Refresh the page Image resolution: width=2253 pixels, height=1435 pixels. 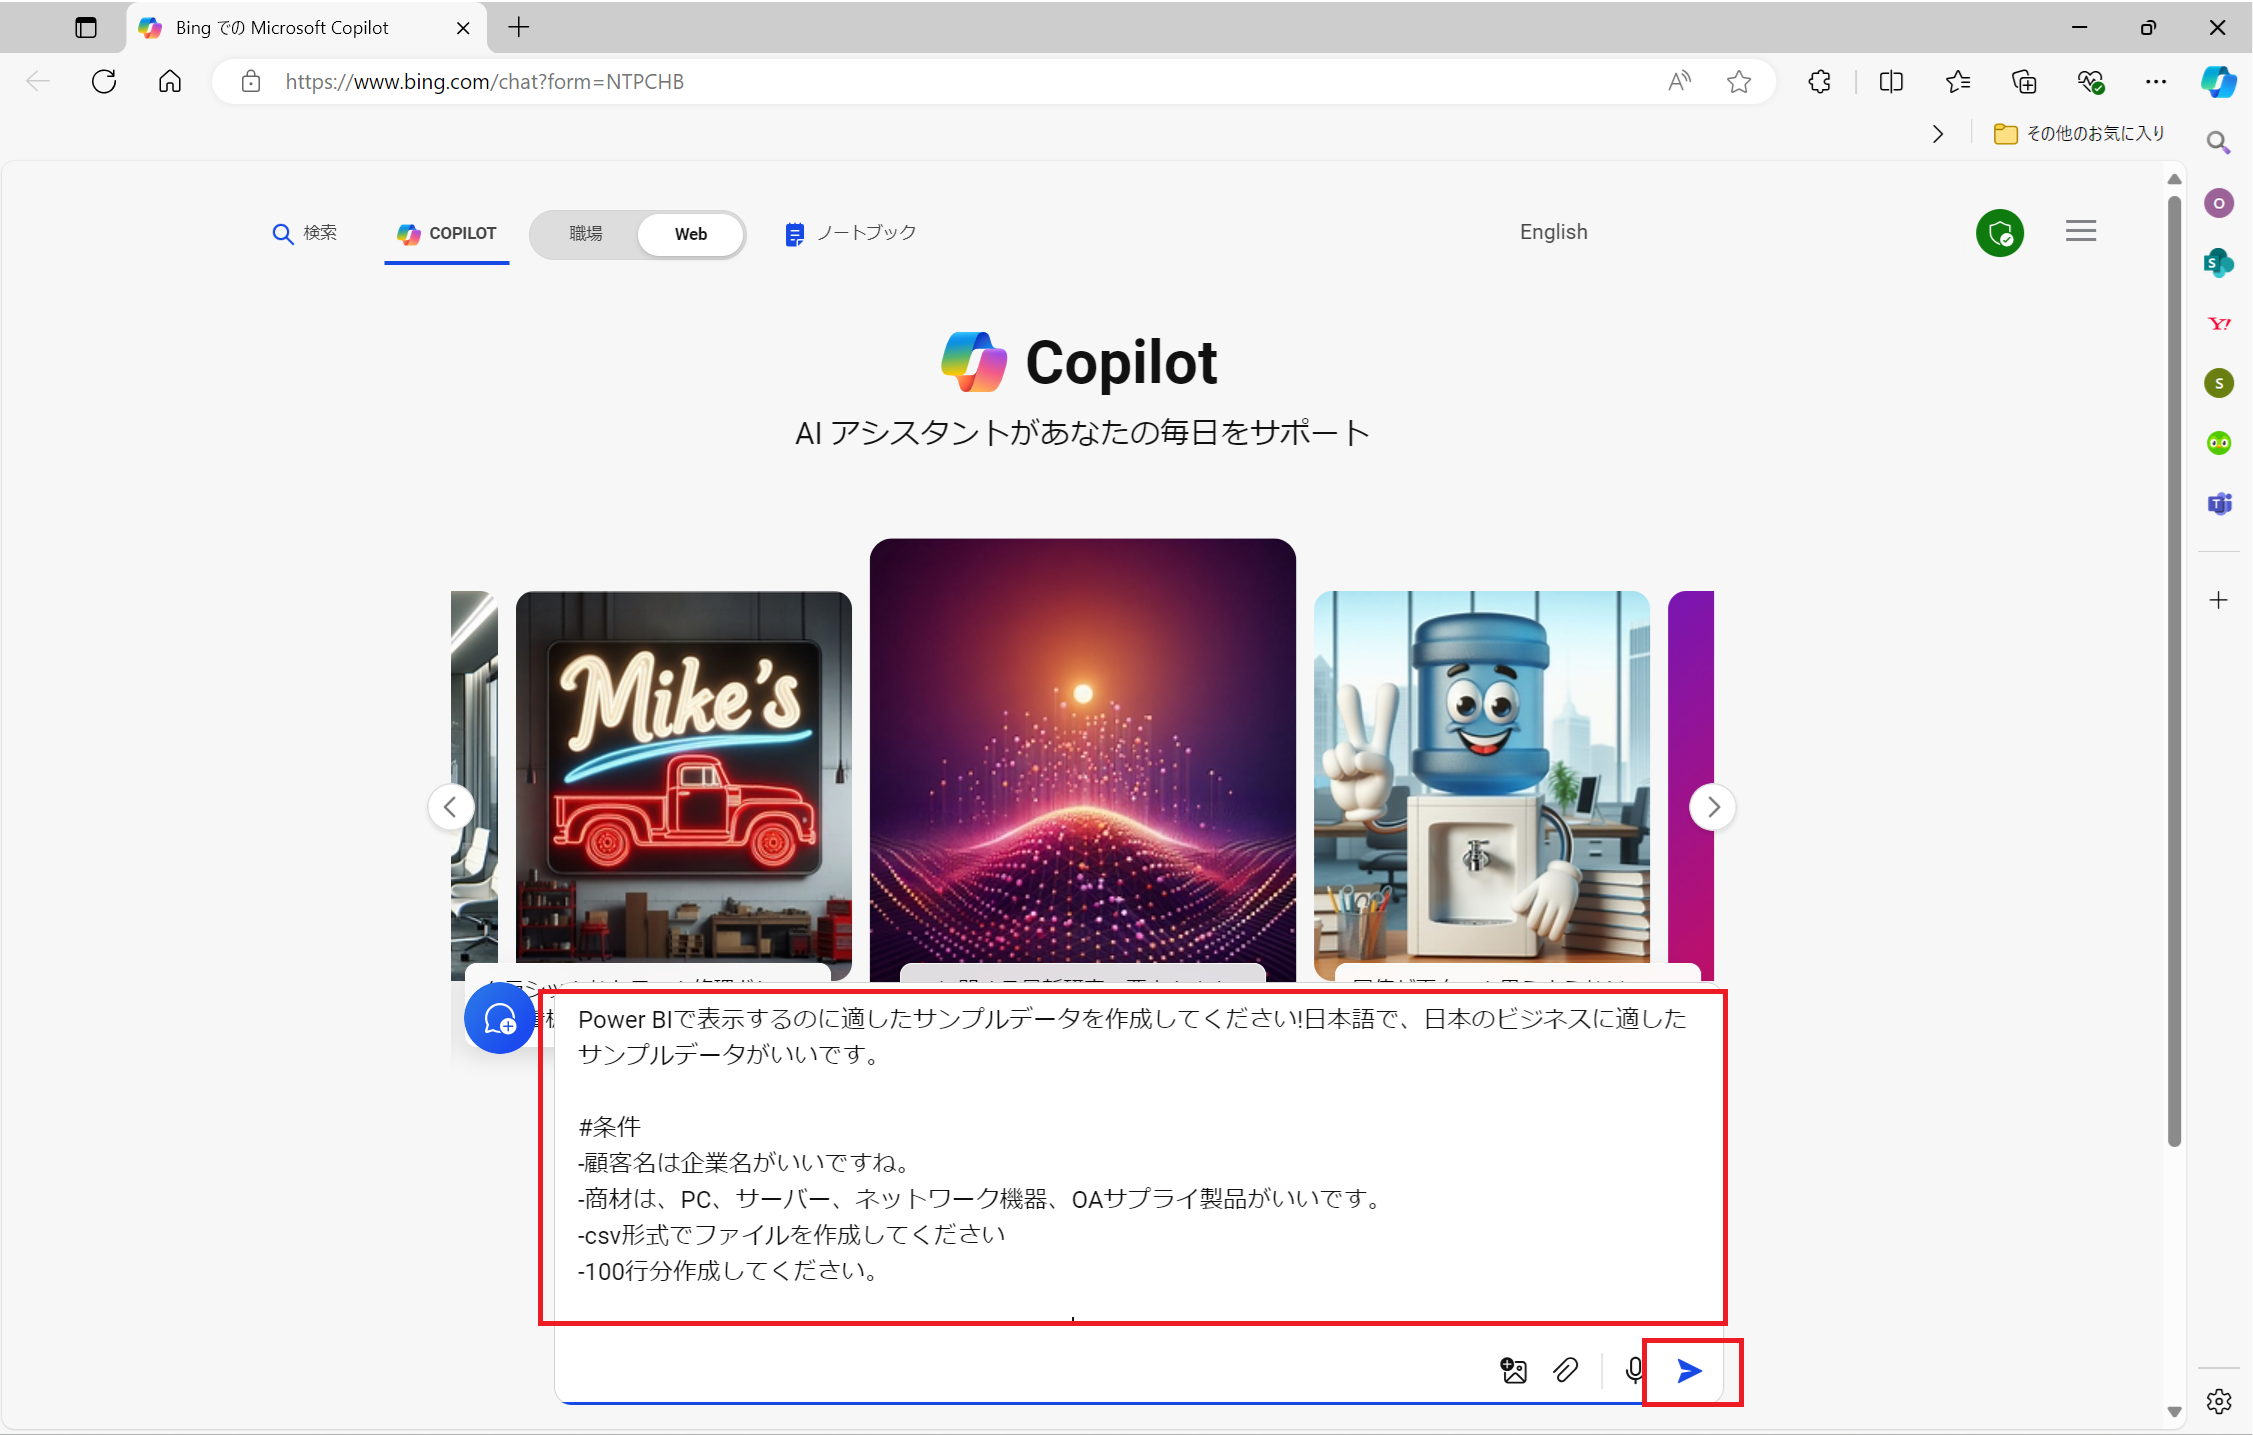click(104, 81)
